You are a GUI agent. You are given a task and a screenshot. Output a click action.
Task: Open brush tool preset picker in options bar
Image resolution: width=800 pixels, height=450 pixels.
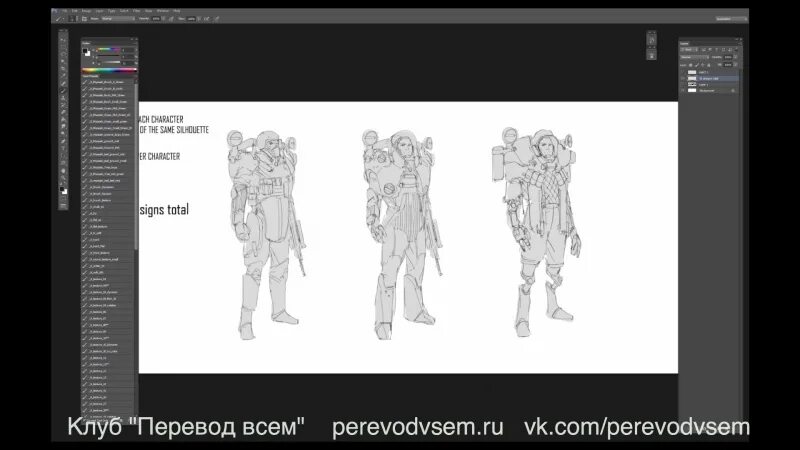60,18
